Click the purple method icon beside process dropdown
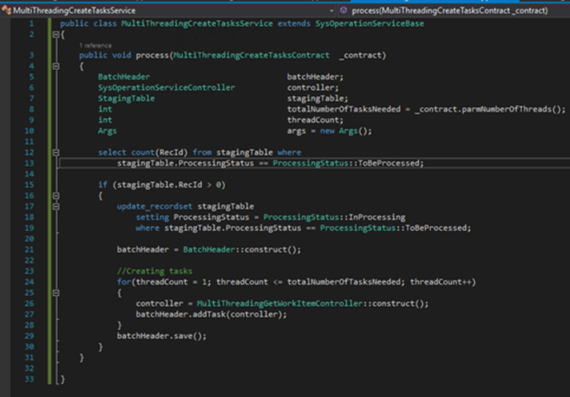The height and width of the screenshot is (397, 570). tap(343, 10)
